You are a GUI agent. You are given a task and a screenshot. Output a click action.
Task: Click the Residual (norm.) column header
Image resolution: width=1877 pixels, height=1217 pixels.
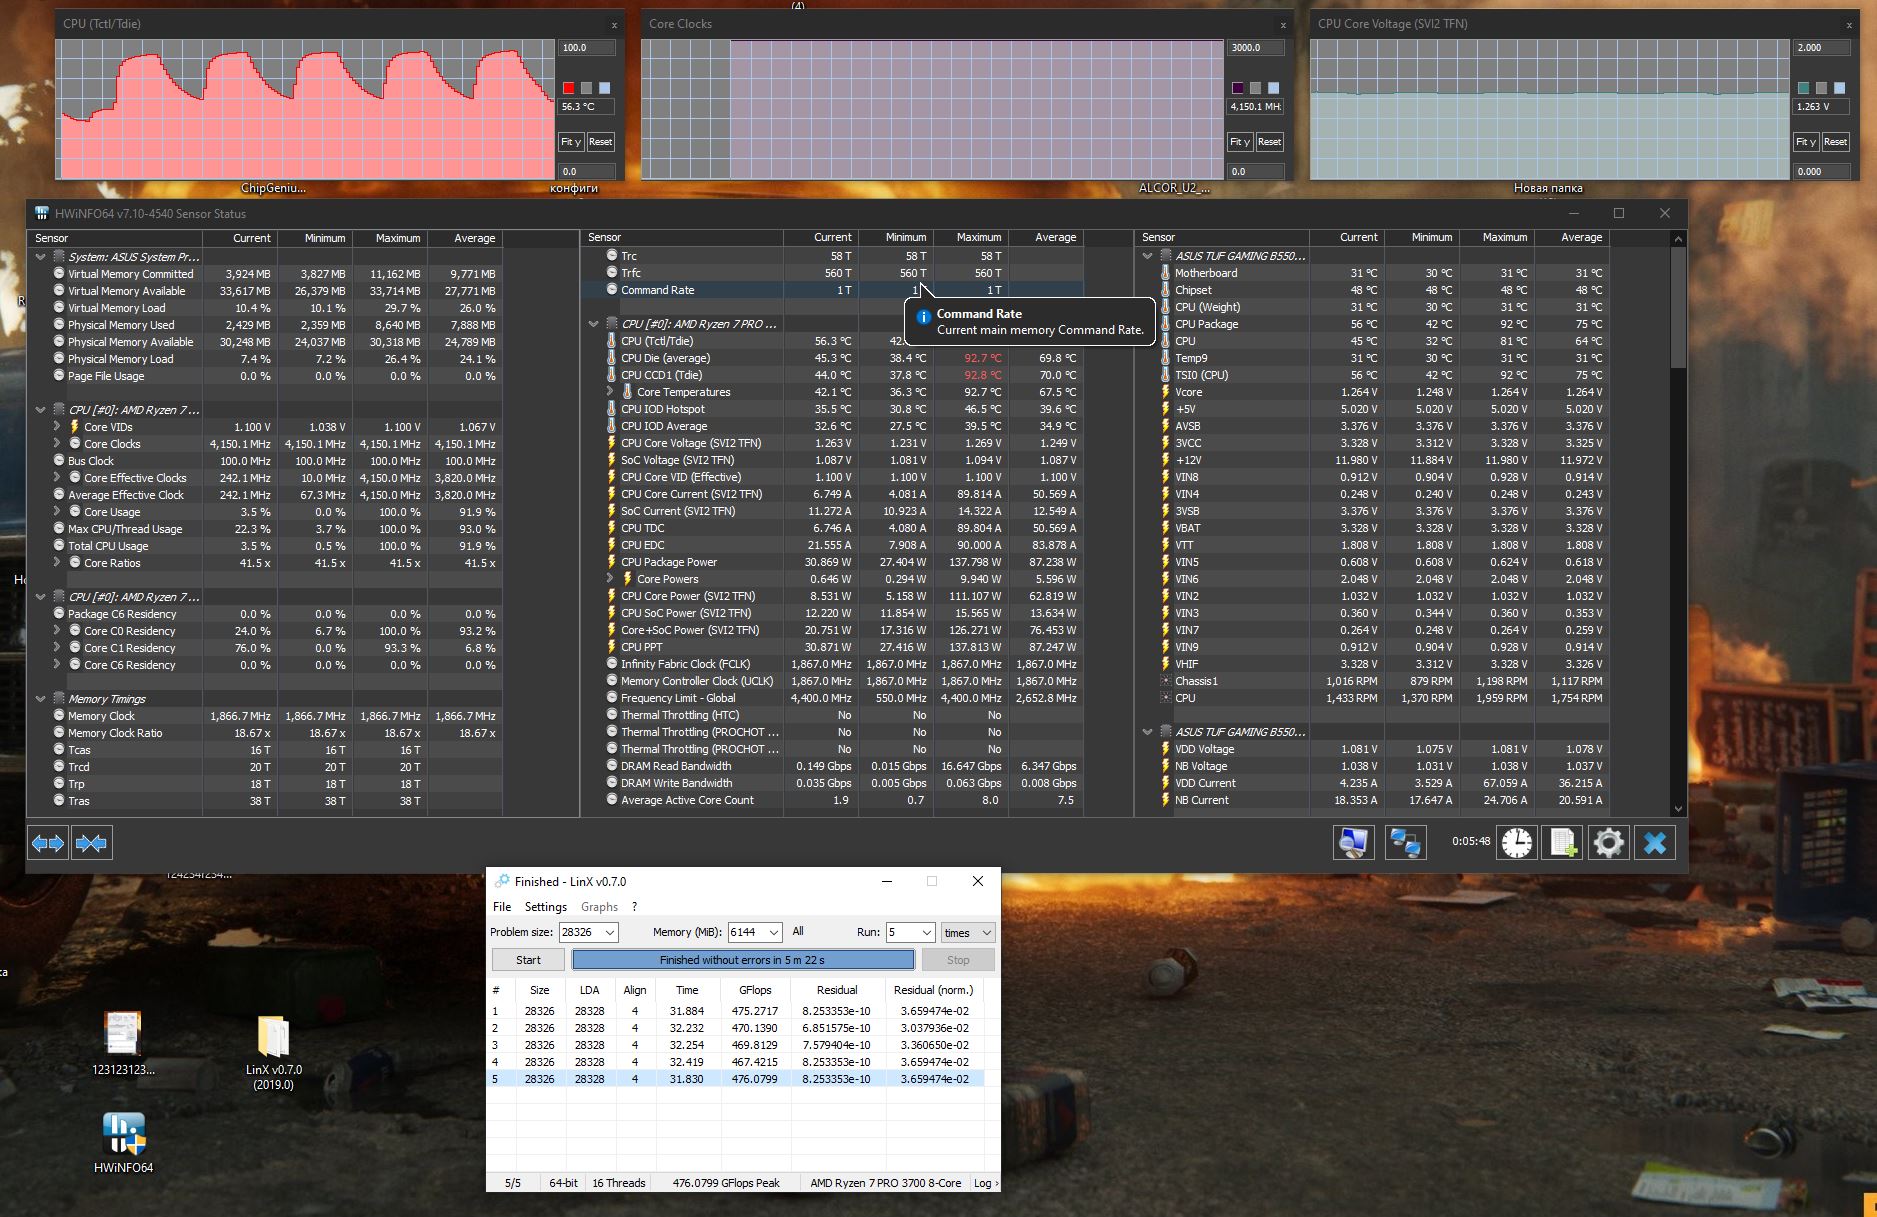click(933, 990)
